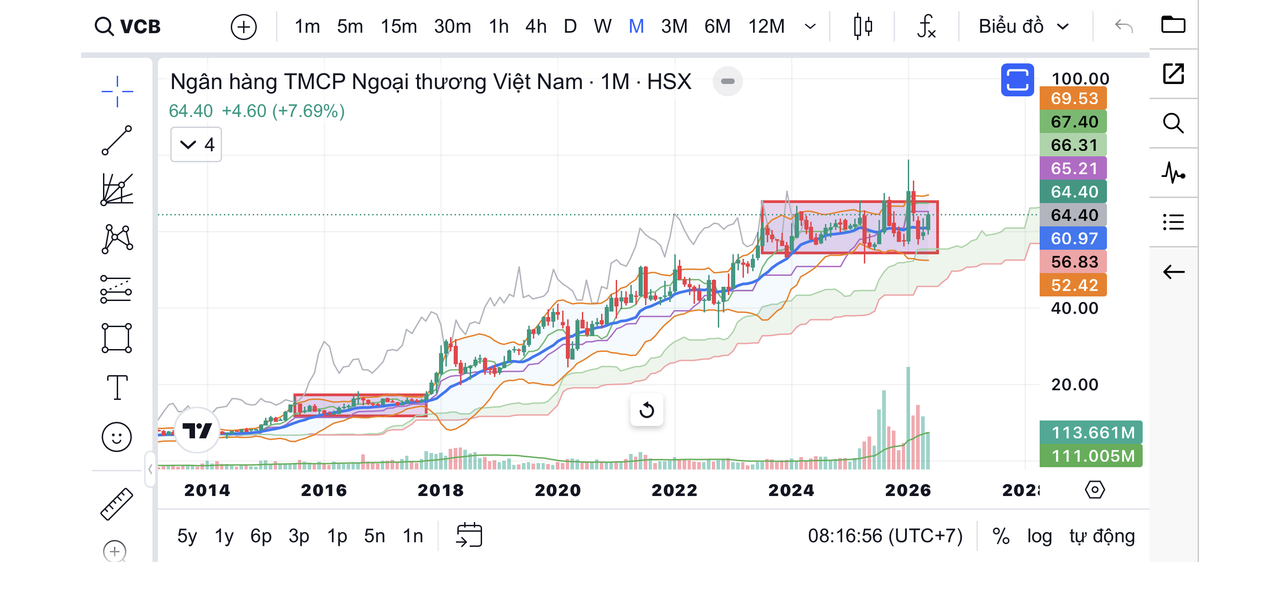Click the magnifier search icon in sidebar
Screen dimensions: 1280x591
pyautogui.click(x=1173, y=123)
